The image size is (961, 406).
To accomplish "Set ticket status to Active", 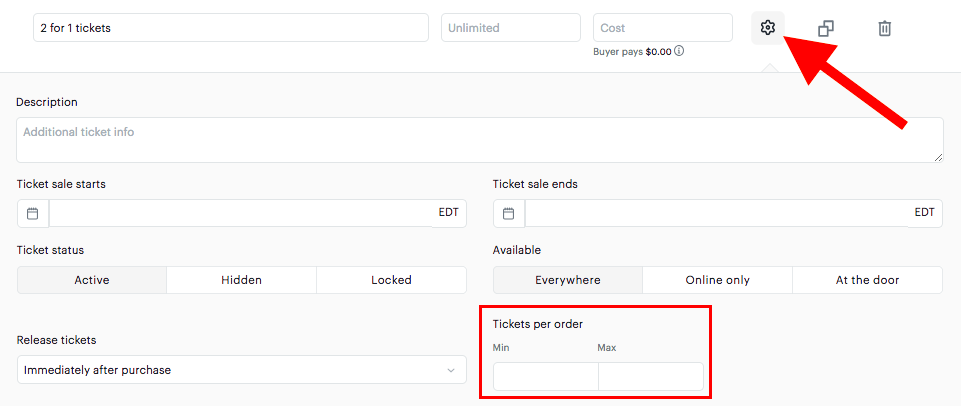I will pyautogui.click(x=92, y=280).
